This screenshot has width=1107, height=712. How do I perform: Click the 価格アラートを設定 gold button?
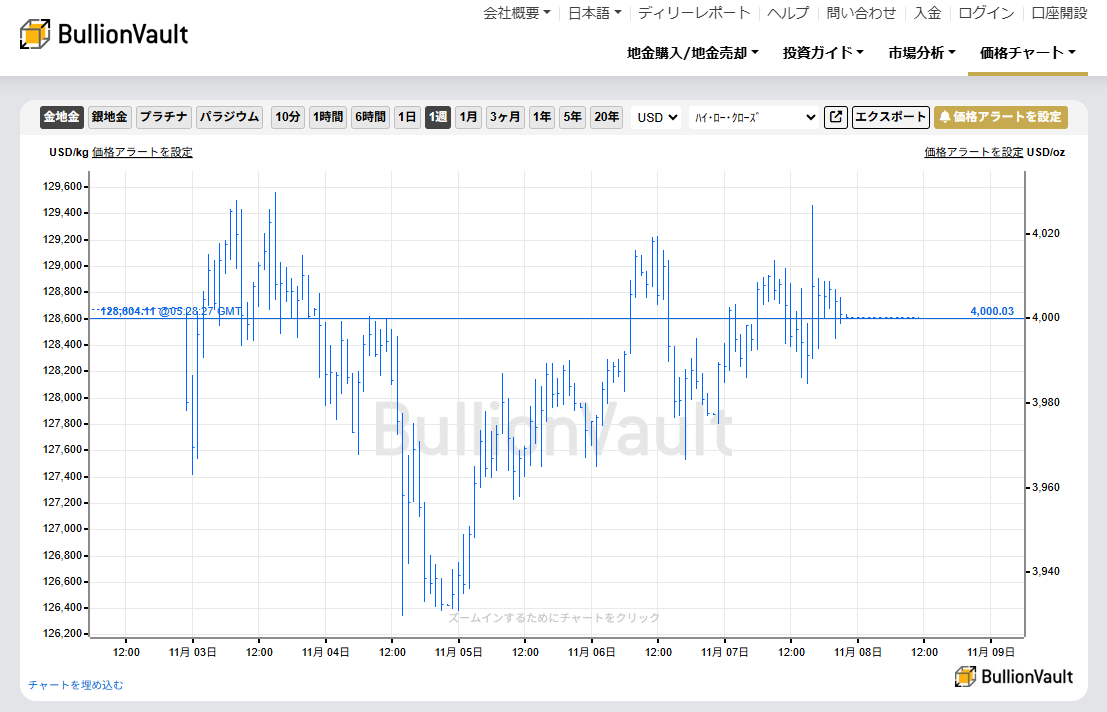pyautogui.click(x=1000, y=117)
